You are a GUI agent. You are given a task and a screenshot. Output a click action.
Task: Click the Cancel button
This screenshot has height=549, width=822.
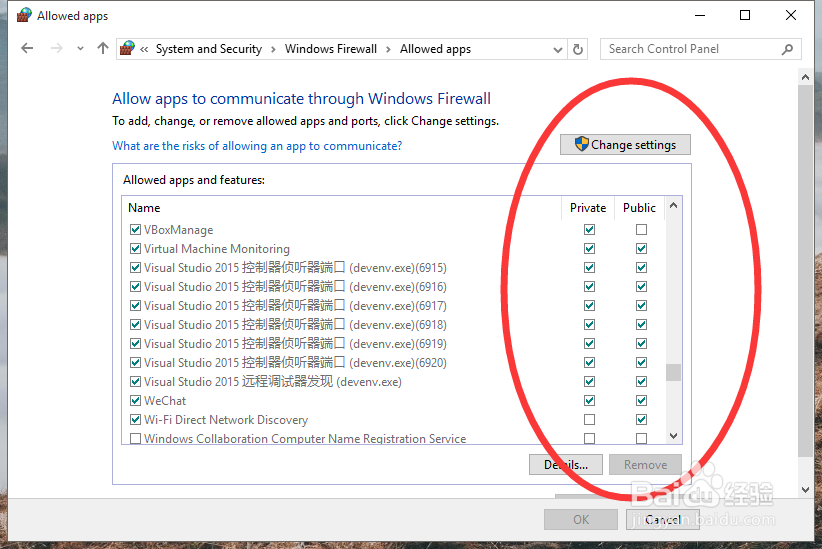(x=663, y=520)
